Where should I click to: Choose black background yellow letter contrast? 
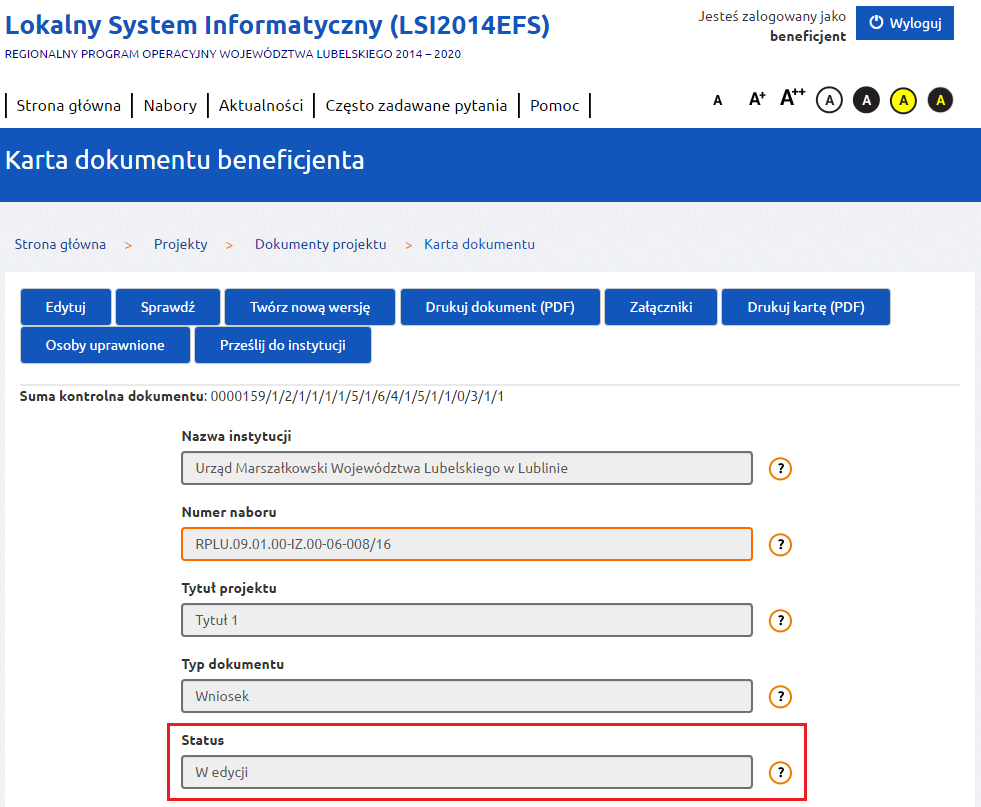click(940, 100)
